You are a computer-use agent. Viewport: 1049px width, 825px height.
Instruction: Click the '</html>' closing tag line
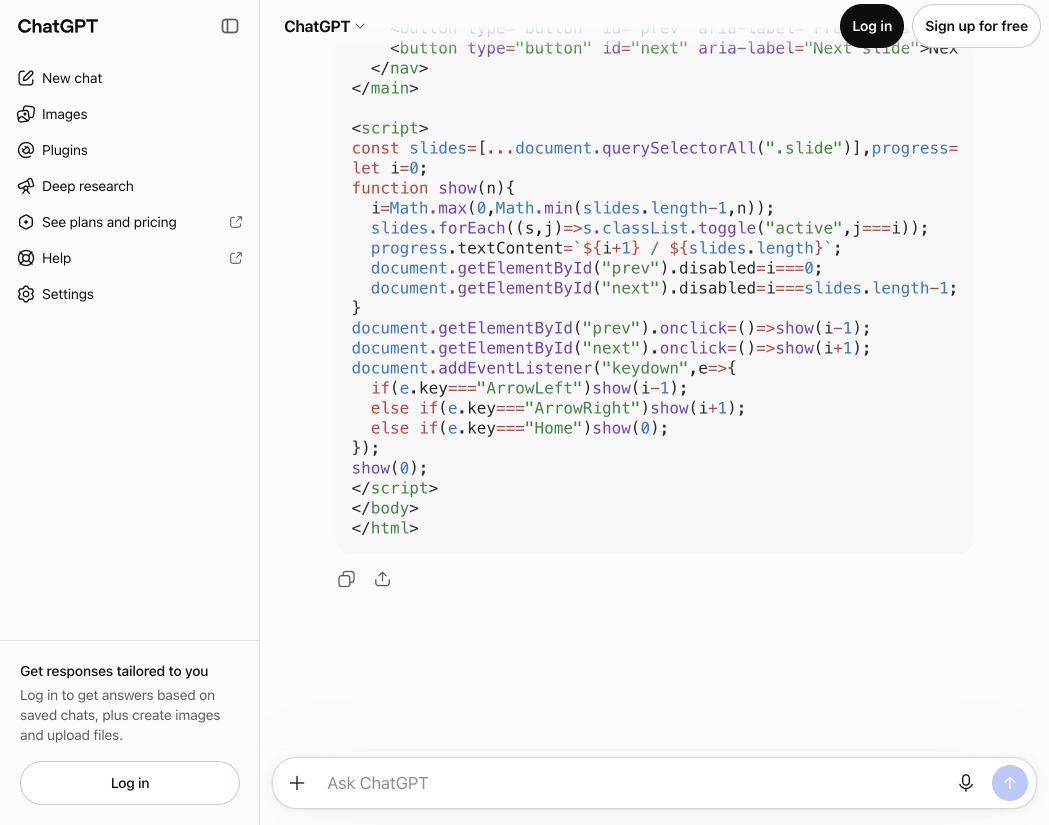point(385,528)
